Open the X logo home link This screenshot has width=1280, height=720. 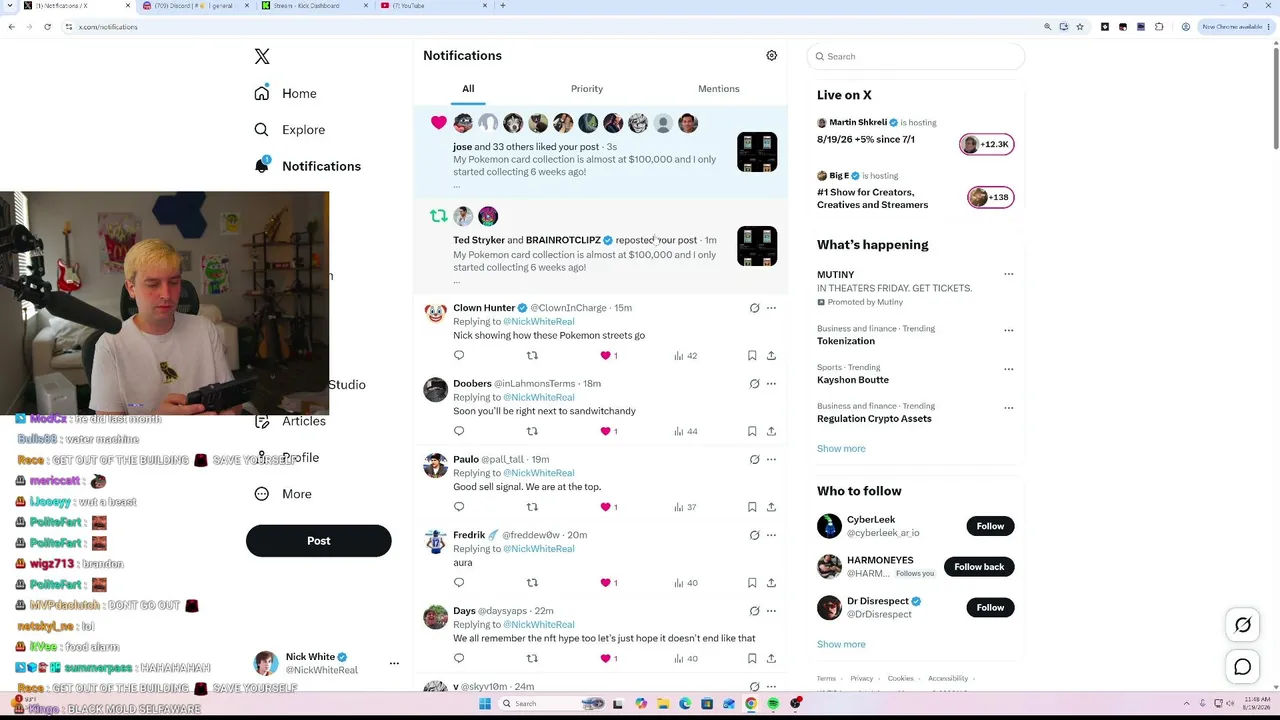pyautogui.click(x=262, y=57)
